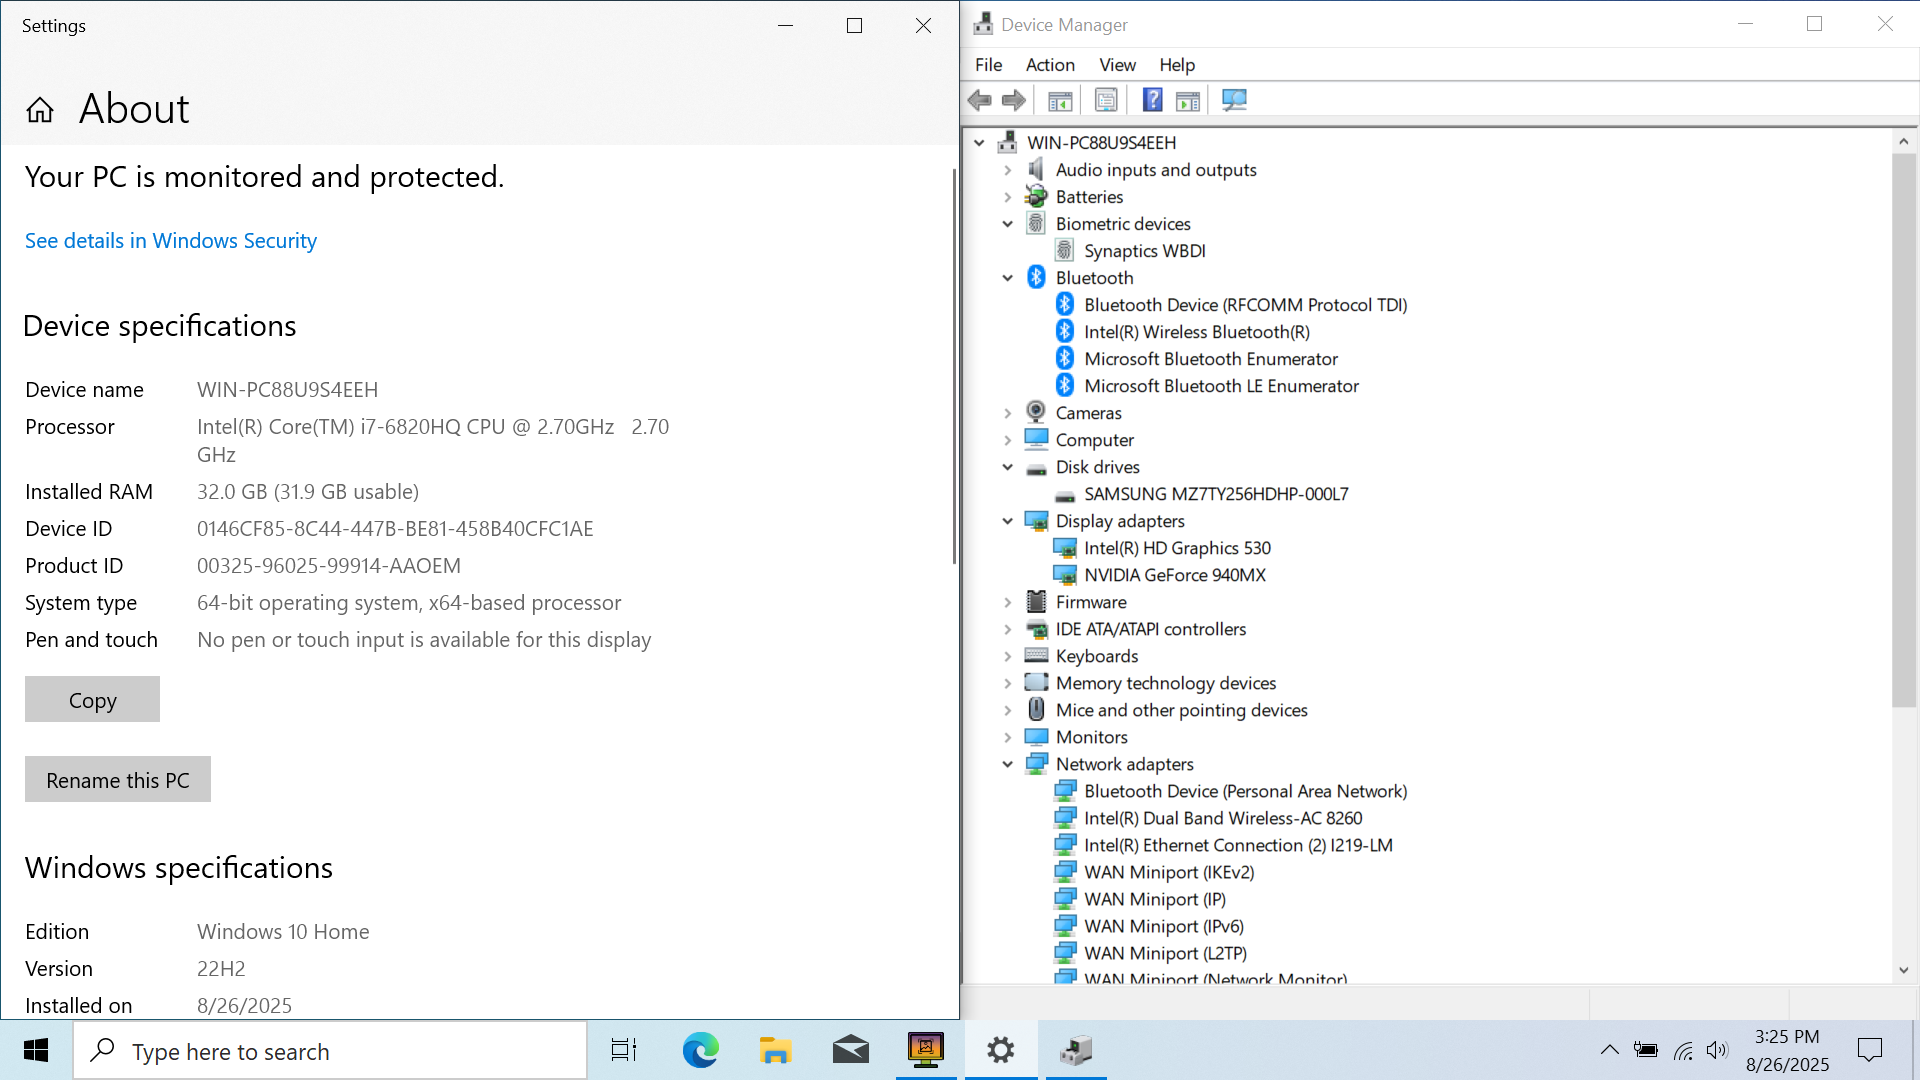Toggle Show/Hide Action Pane toolbar icon
The image size is (1920, 1080).
1188,100
